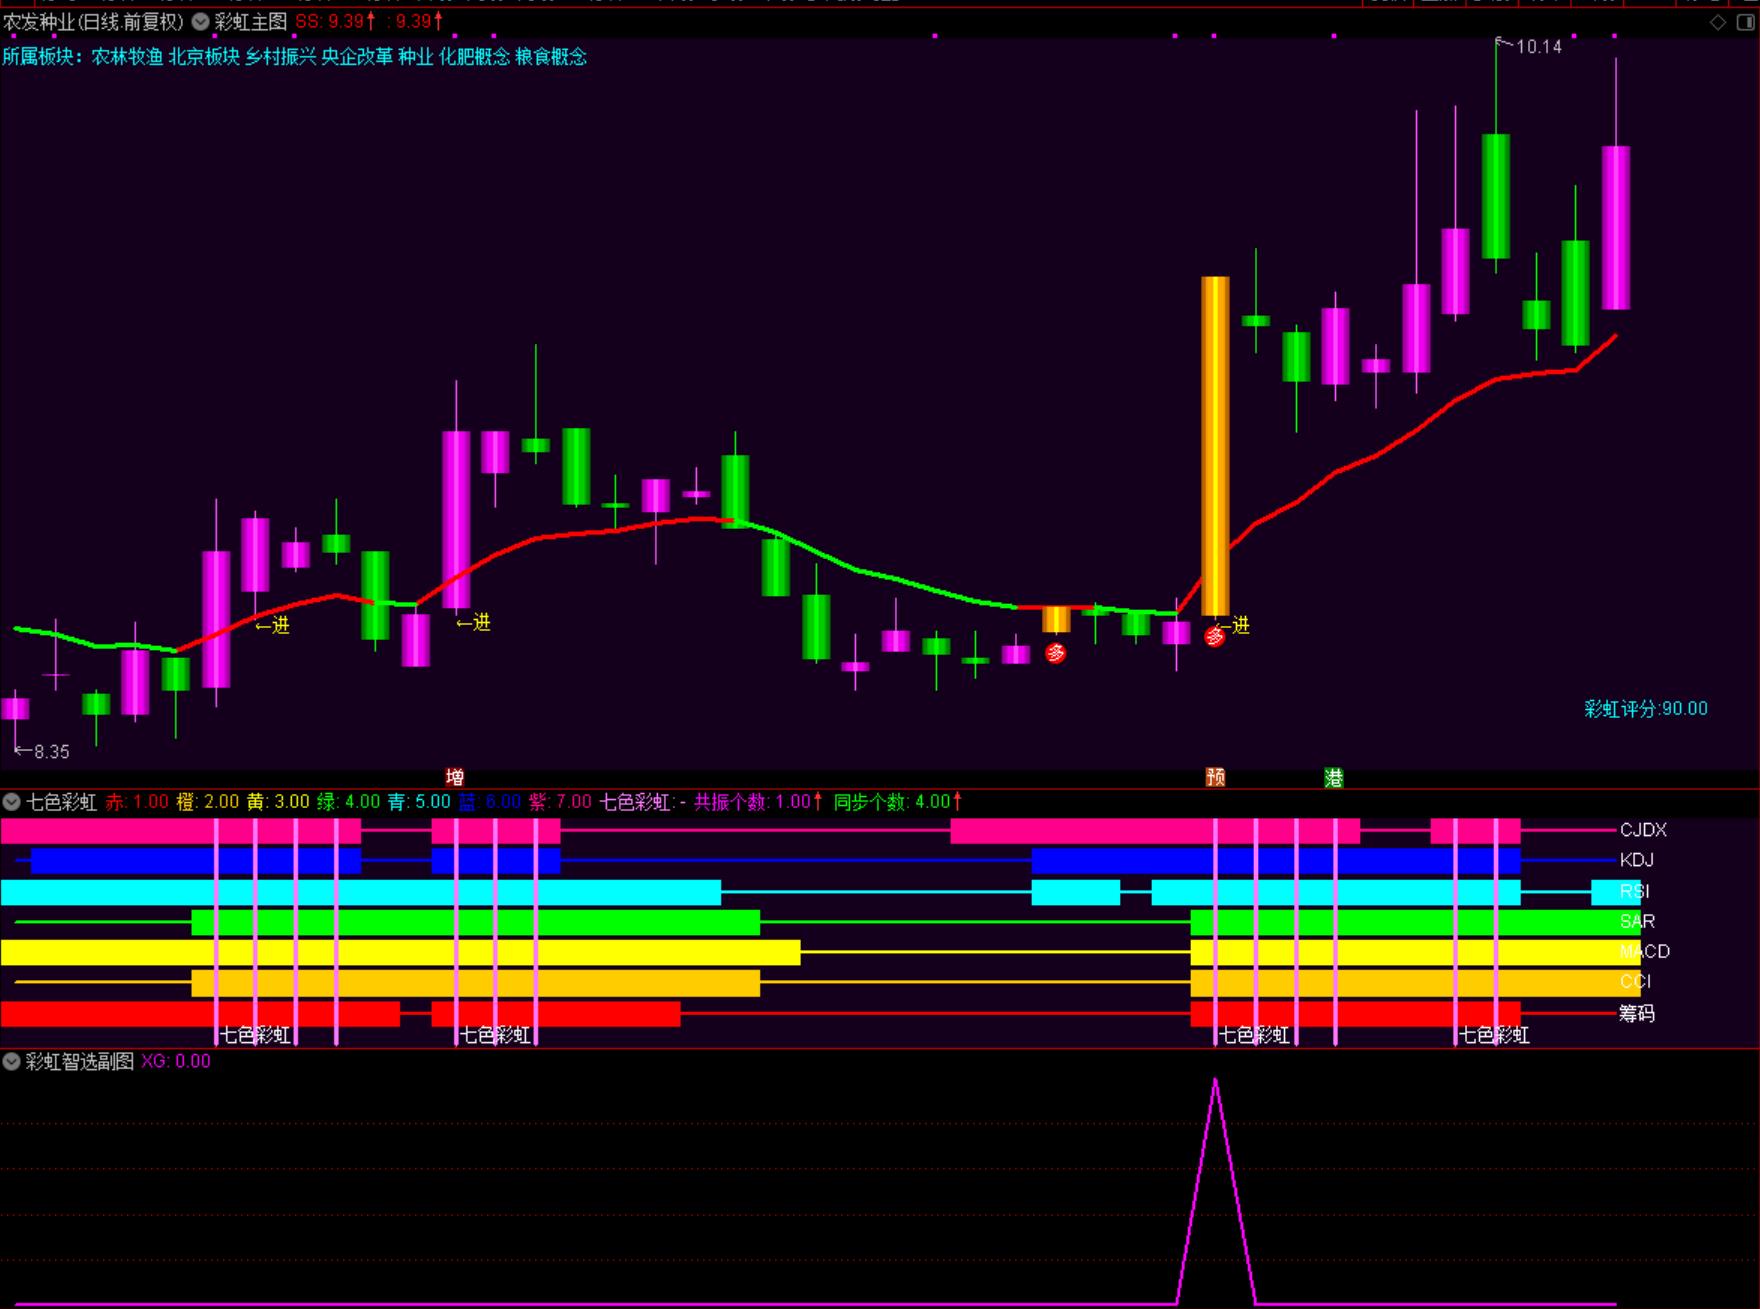
Task: Select the SAR row label
Action: click(1637, 921)
